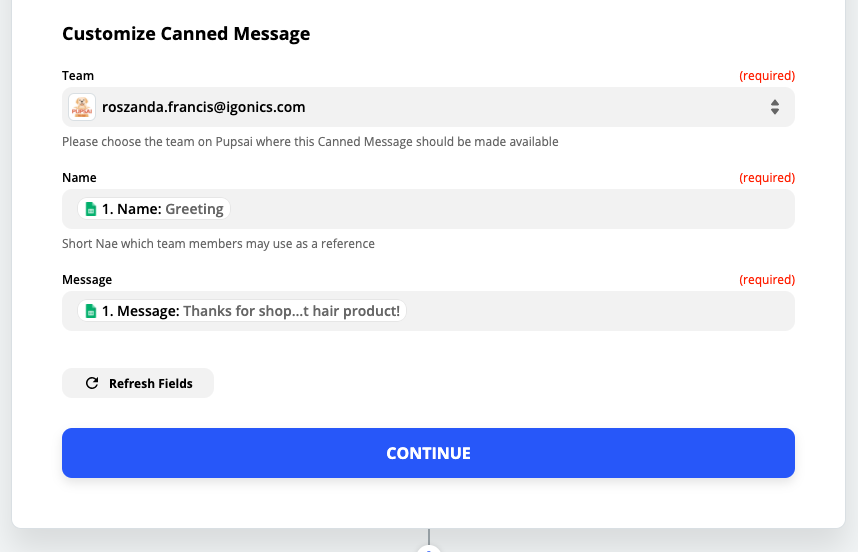This screenshot has width=858, height=552.
Task: Click the red "(required)" tag beside Message
Action: (x=766, y=280)
